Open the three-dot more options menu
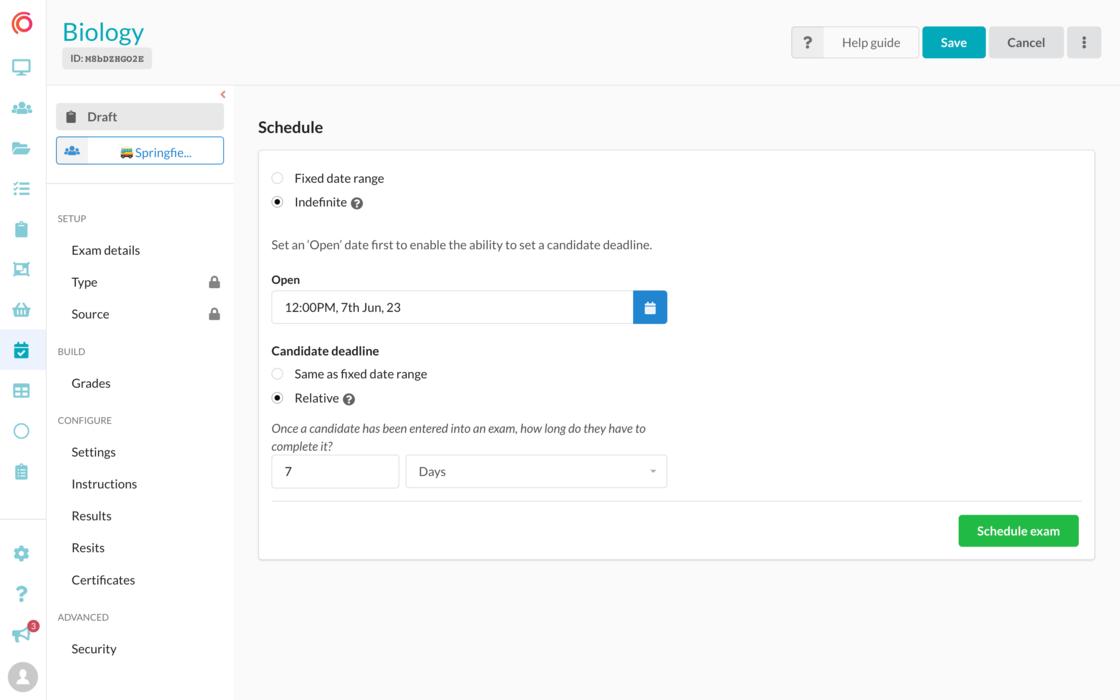Image resolution: width=1120 pixels, height=700 pixels. [1083, 42]
